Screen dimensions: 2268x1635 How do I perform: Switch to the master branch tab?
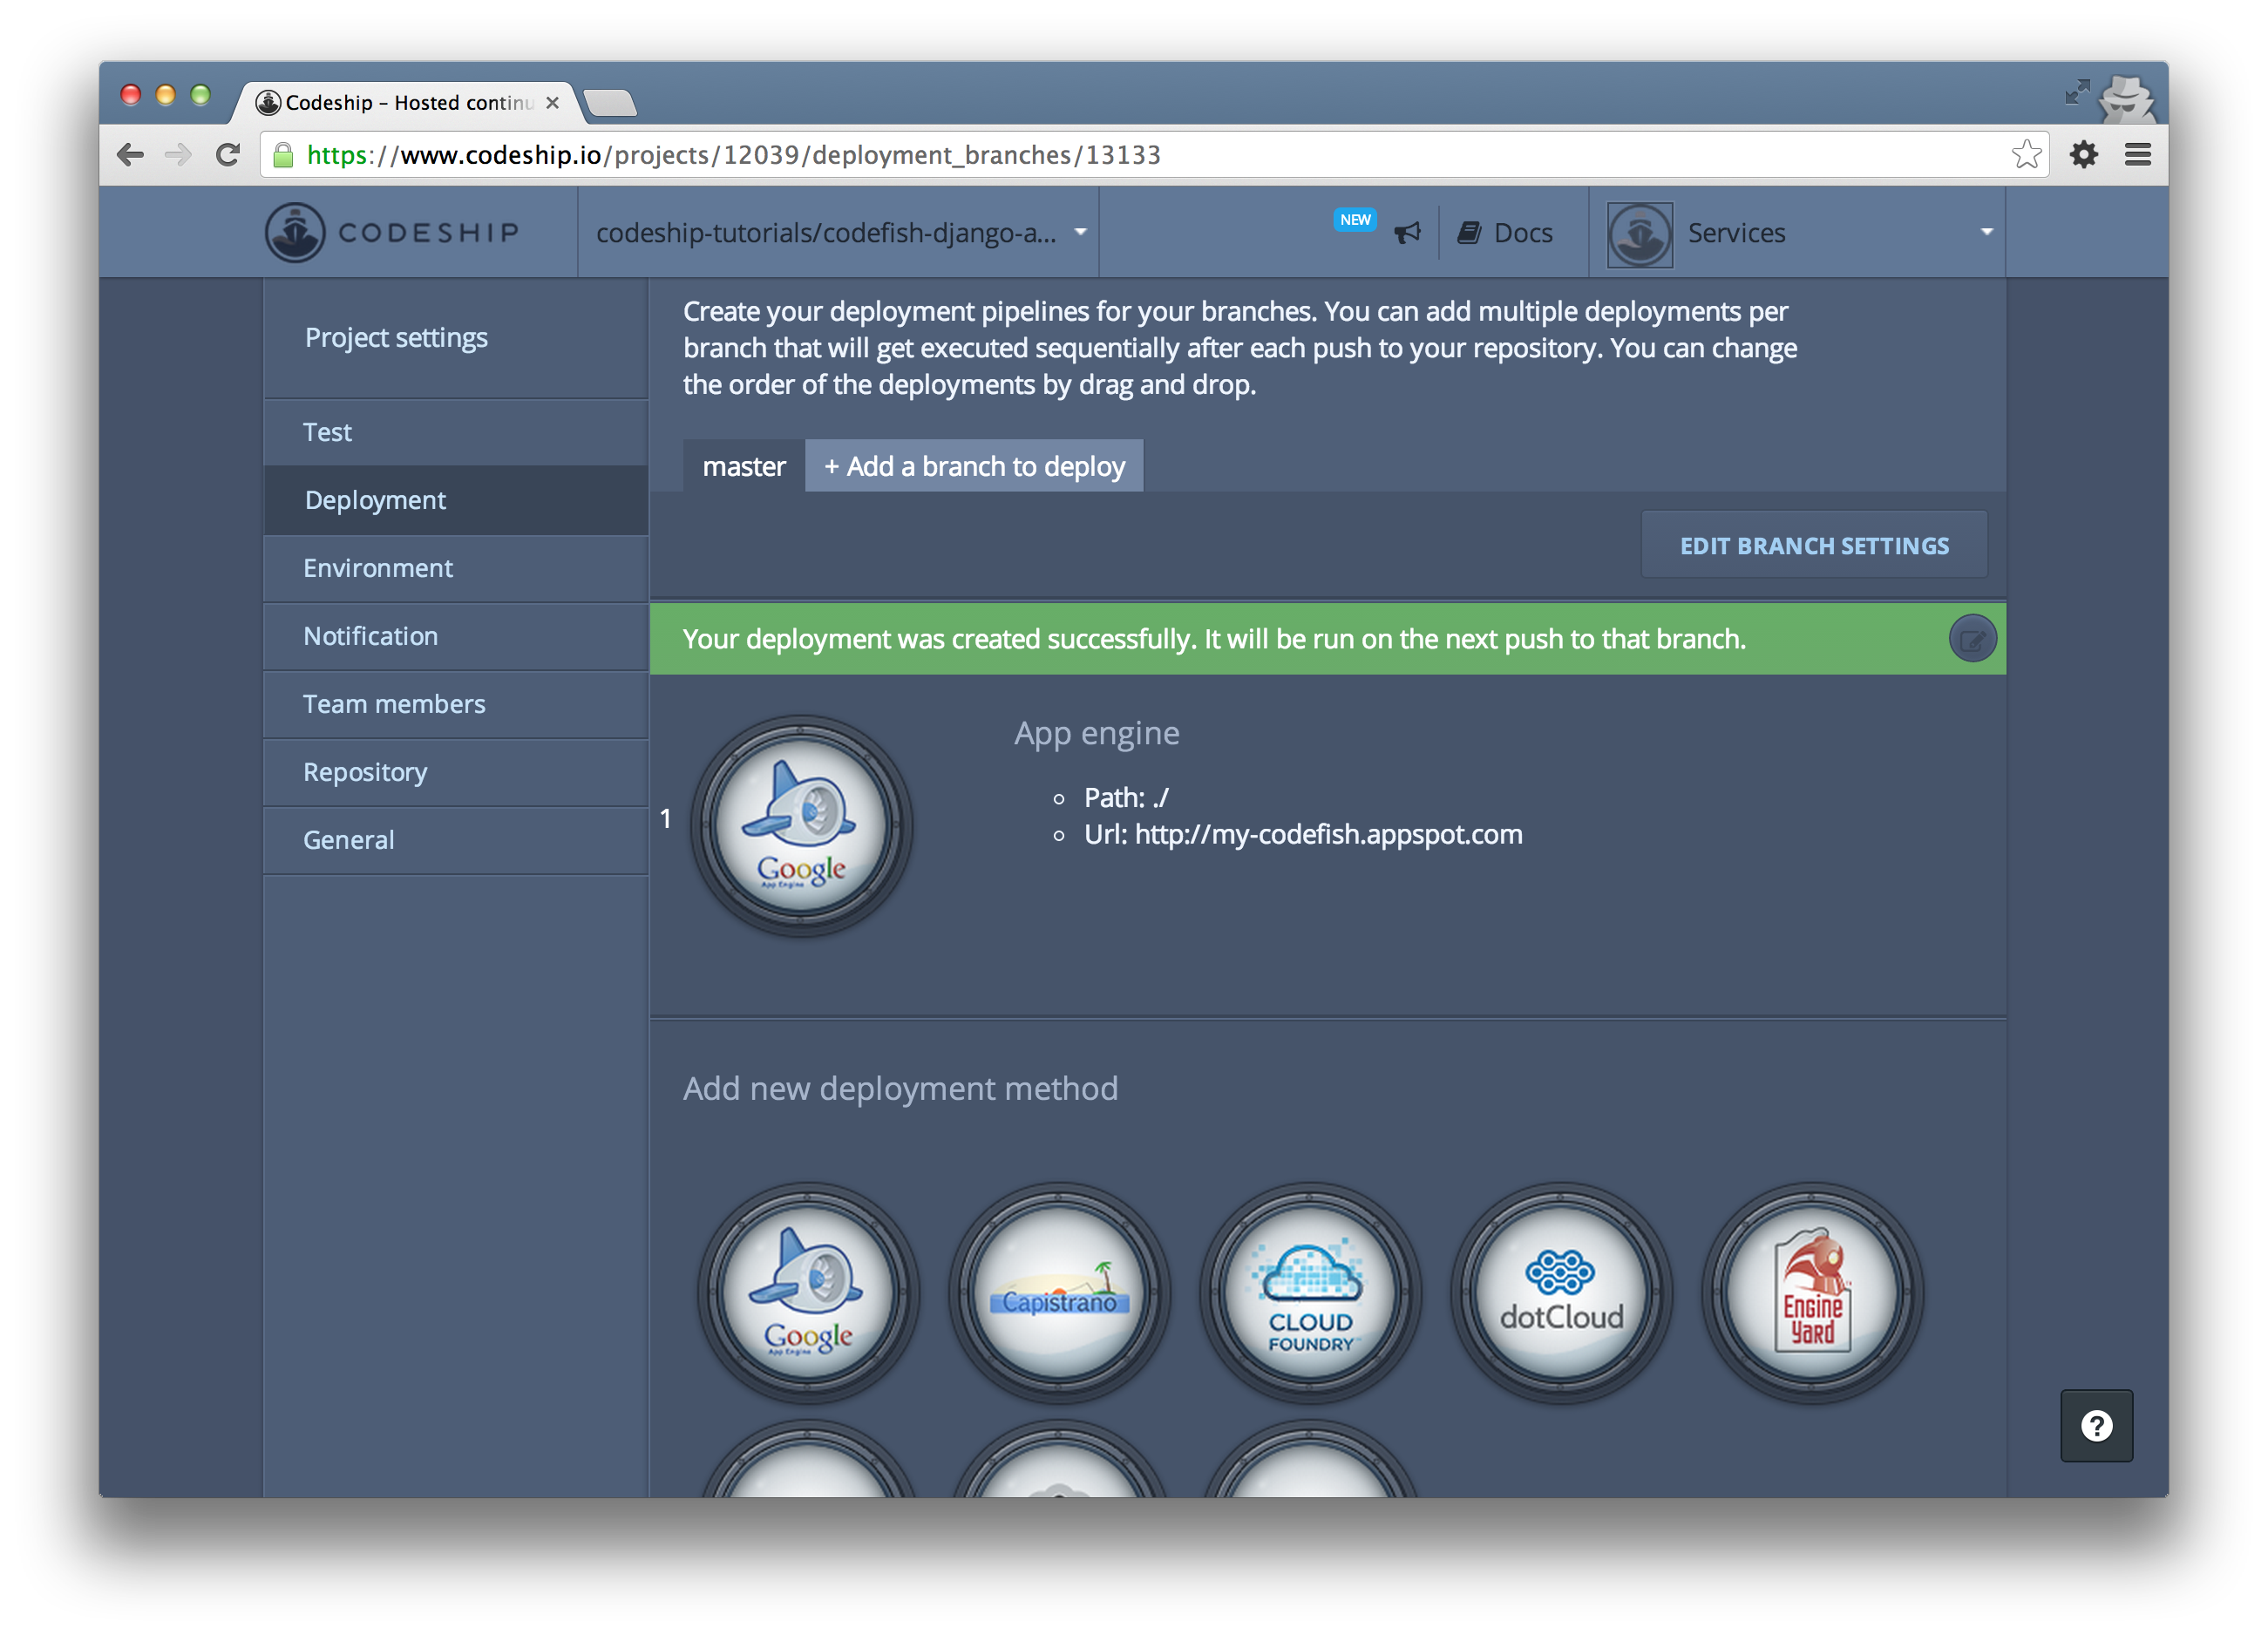tap(743, 467)
